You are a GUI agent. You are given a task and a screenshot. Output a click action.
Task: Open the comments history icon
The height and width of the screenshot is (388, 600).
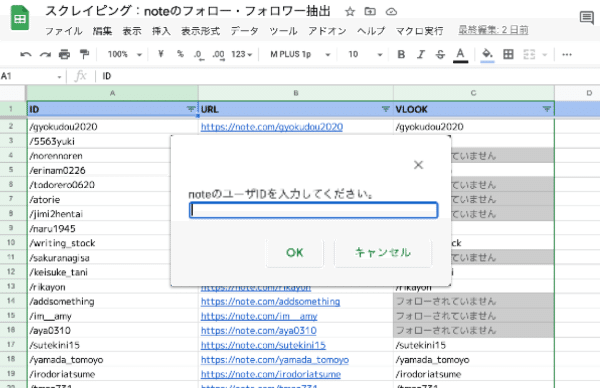(586, 18)
